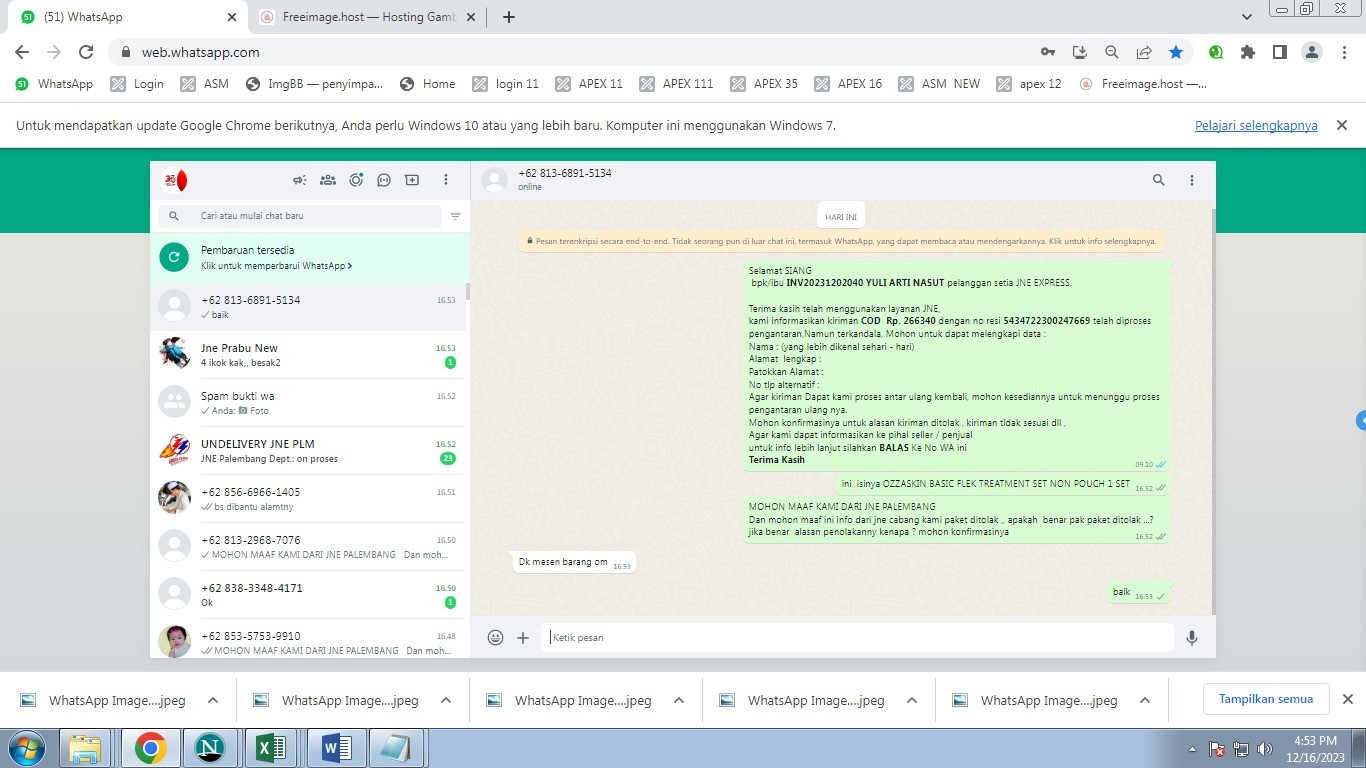Open the Channels icon in WhatsApp

point(384,180)
